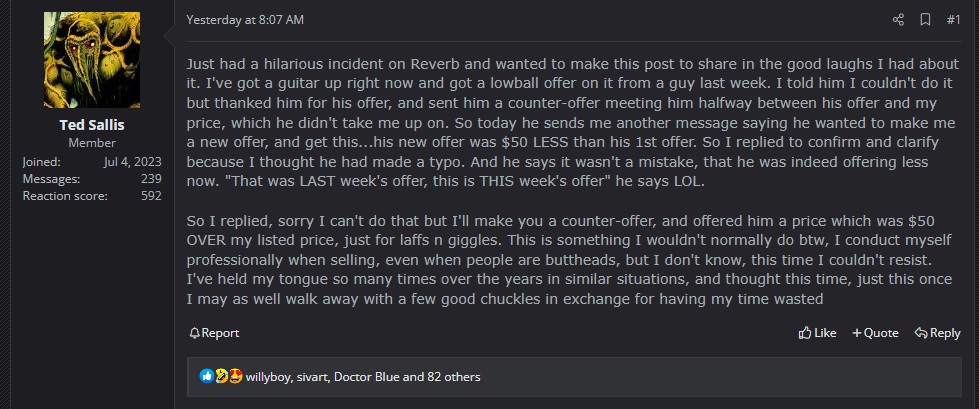Viewport: 979px width, 409px height.
Task: Click the Reply button text
Action: [945, 333]
